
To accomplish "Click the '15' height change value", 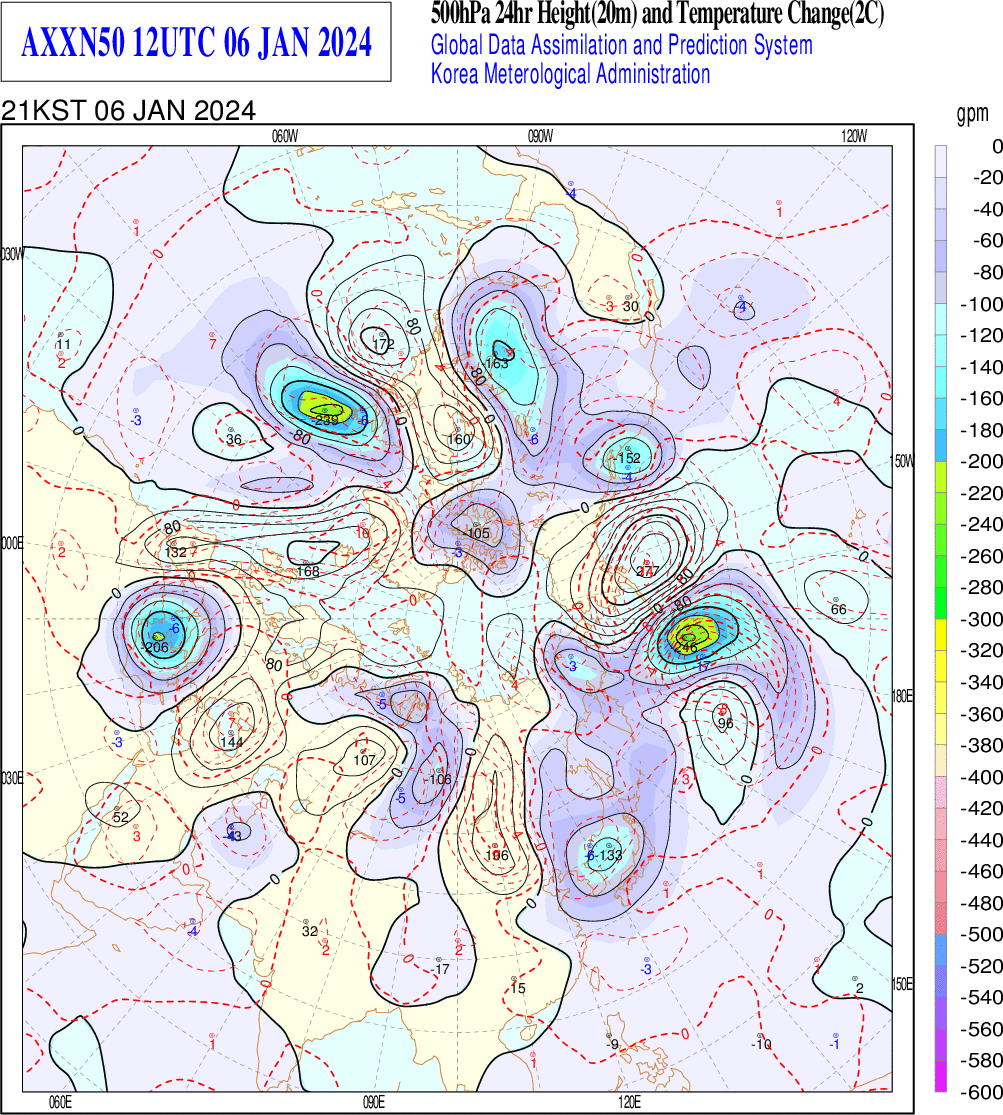I will (x=518, y=988).
